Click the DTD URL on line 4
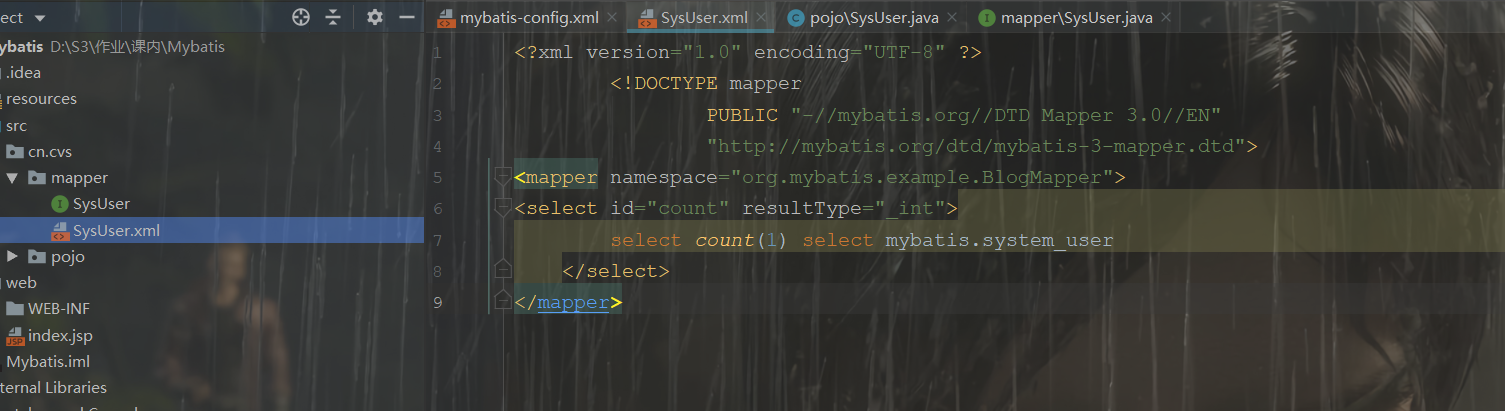 (976, 147)
